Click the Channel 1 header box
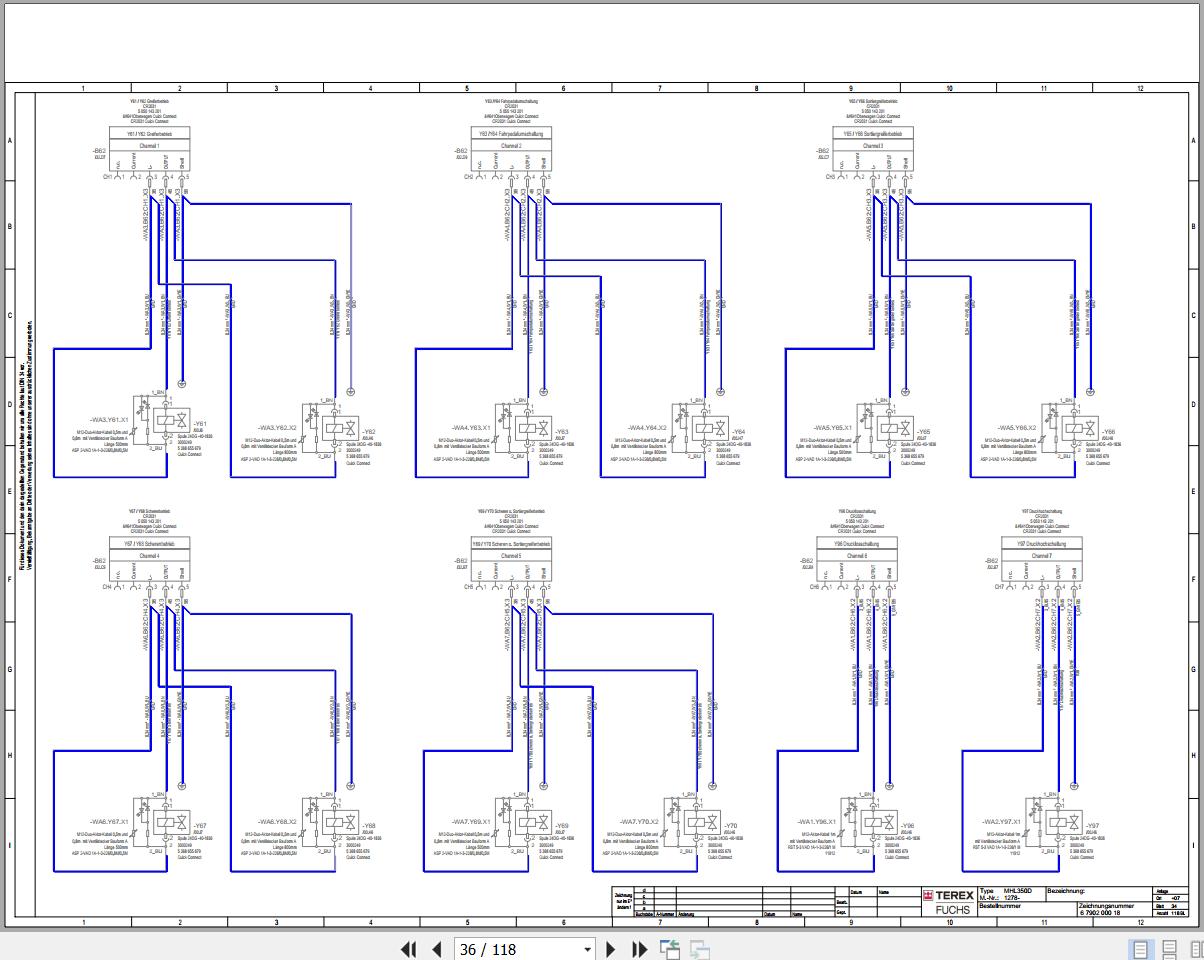This screenshot has width=1204, height=960. [x=148, y=146]
